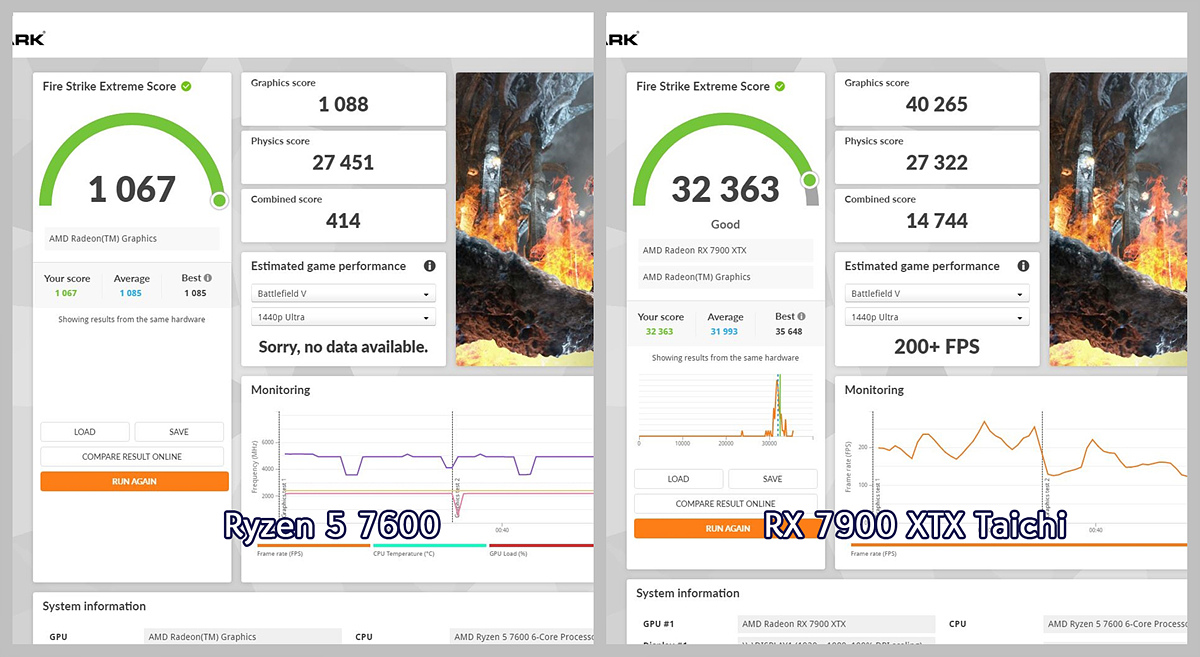This screenshot has height=657, width=1200.
Task: Click Physics score 27 451 value
Action: tap(343, 162)
